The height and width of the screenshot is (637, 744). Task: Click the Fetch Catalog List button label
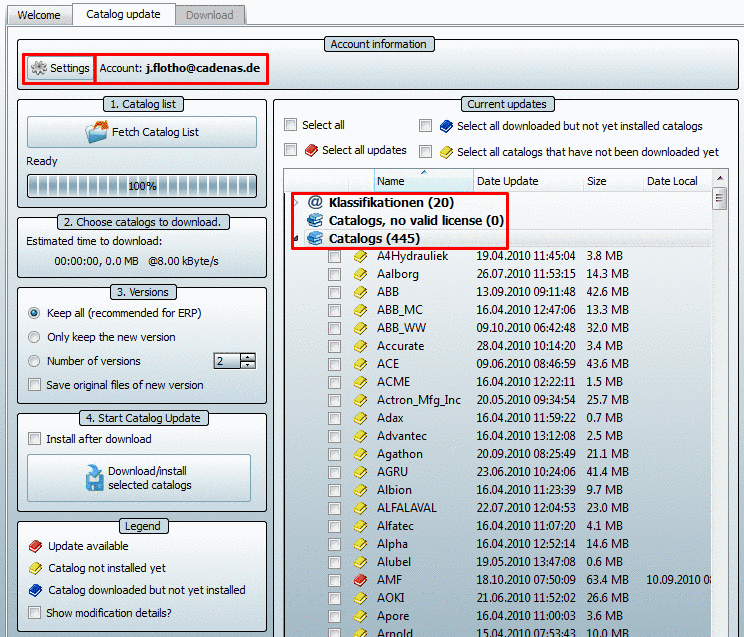tap(155, 132)
